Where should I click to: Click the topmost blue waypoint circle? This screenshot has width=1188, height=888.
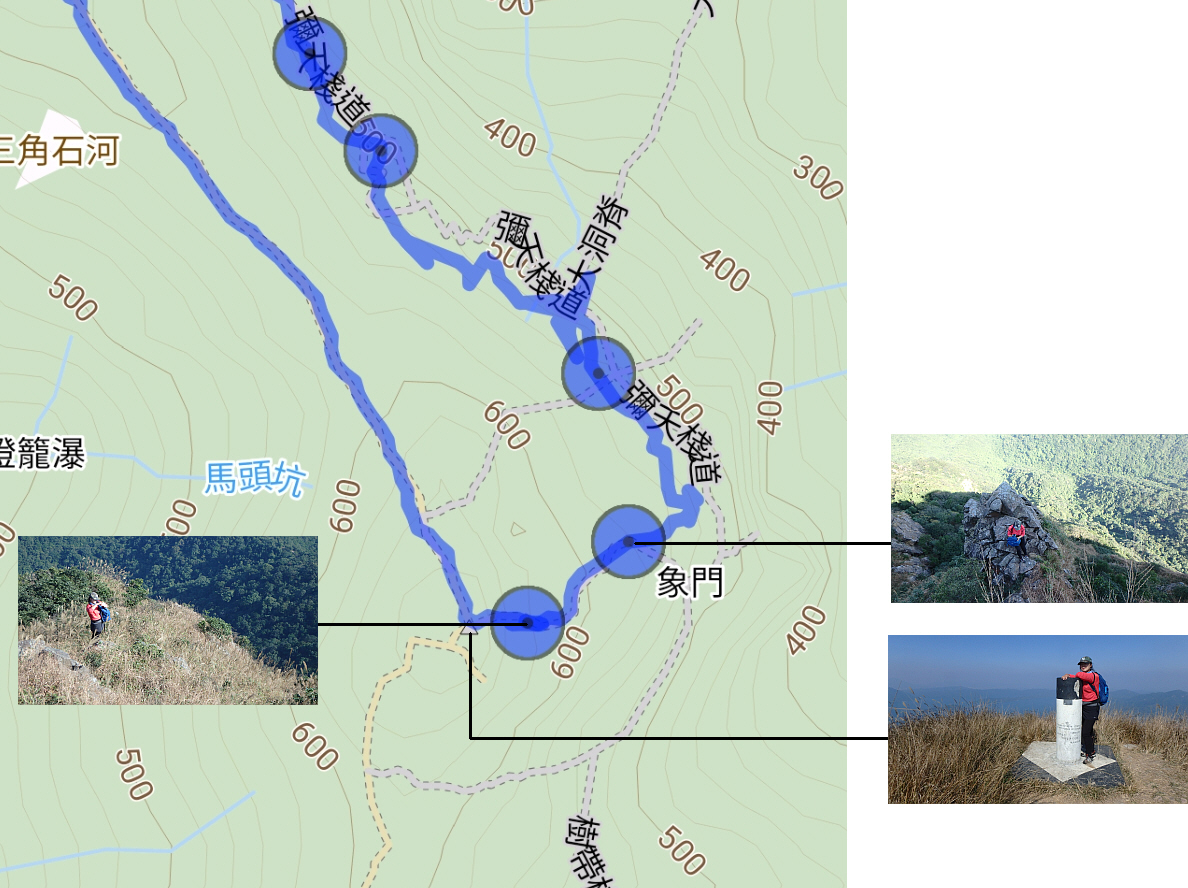pos(309,54)
